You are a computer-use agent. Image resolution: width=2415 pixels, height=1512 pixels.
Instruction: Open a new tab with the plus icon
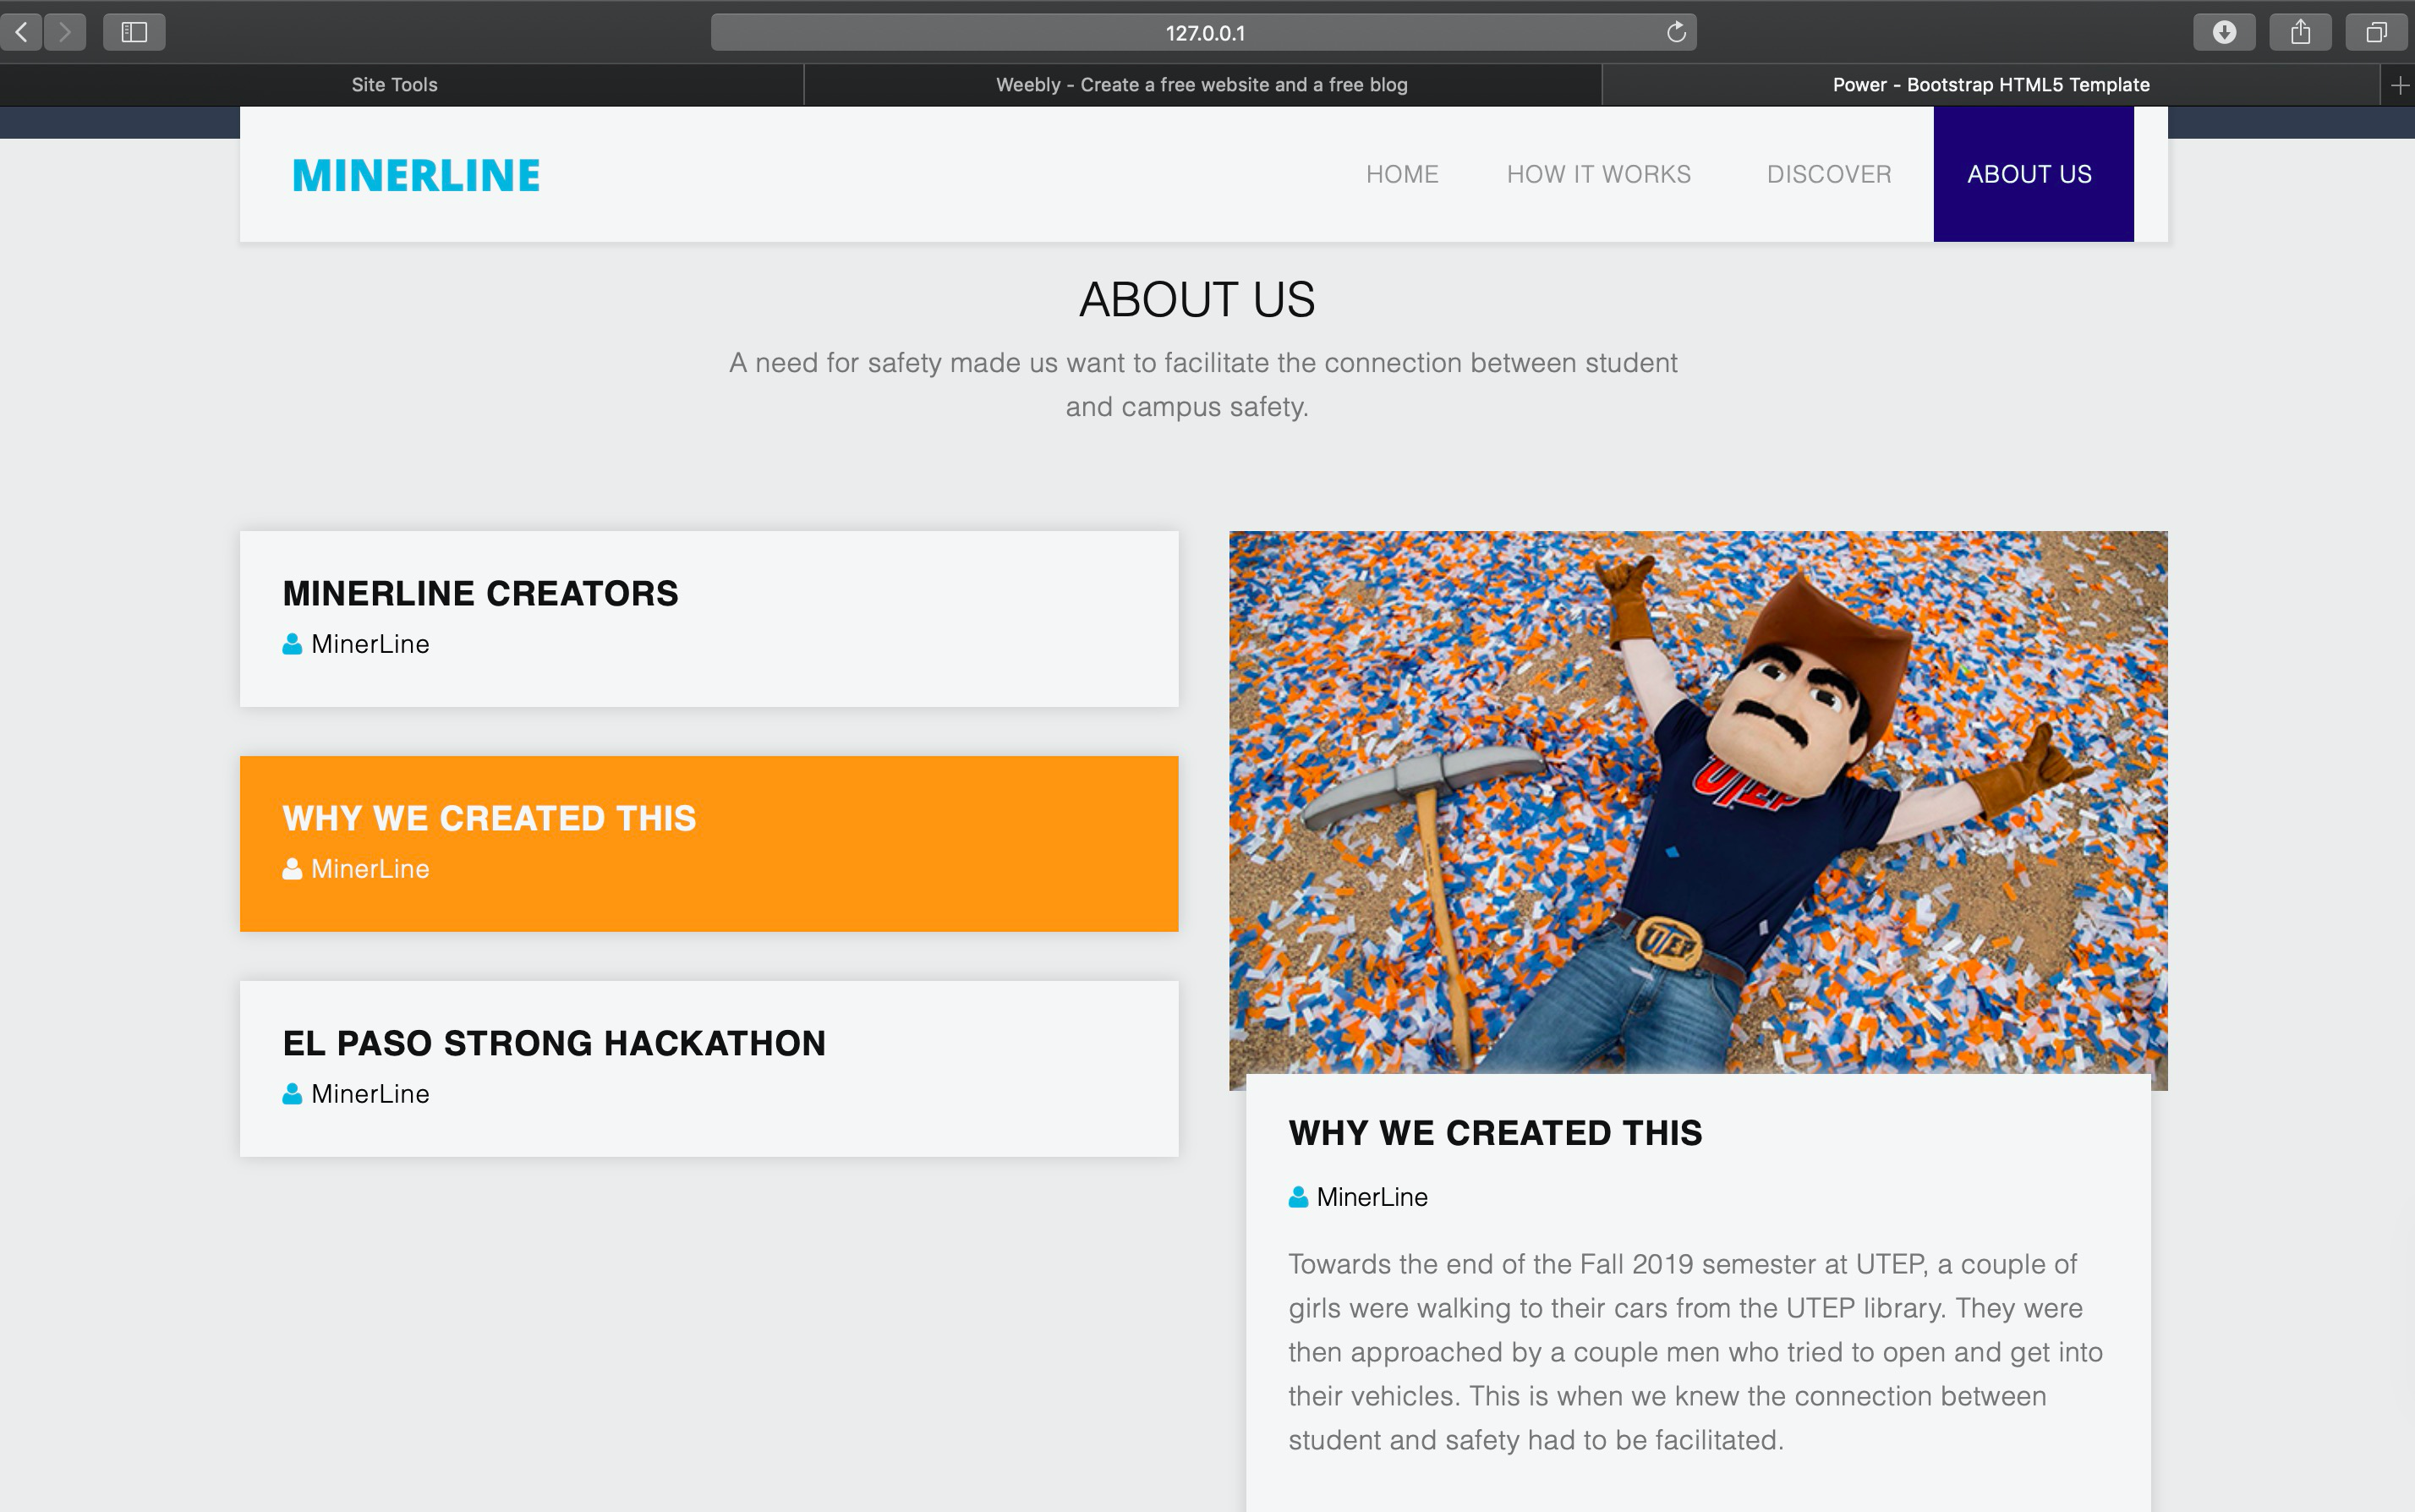tap(2399, 85)
